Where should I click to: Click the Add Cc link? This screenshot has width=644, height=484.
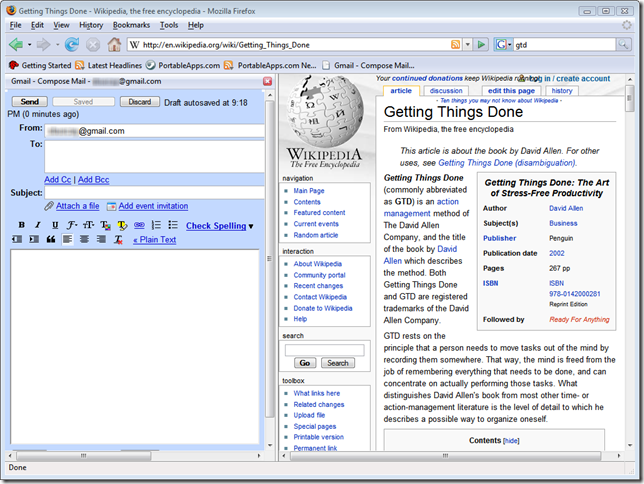coord(58,180)
